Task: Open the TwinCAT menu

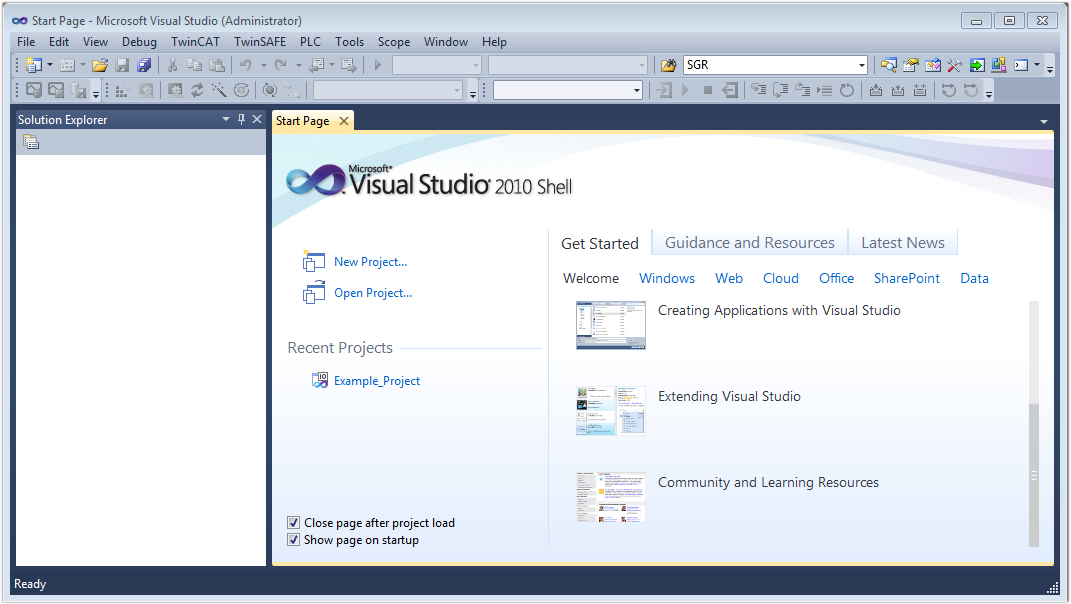Action: pyautogui.click(x=195, y=42)
